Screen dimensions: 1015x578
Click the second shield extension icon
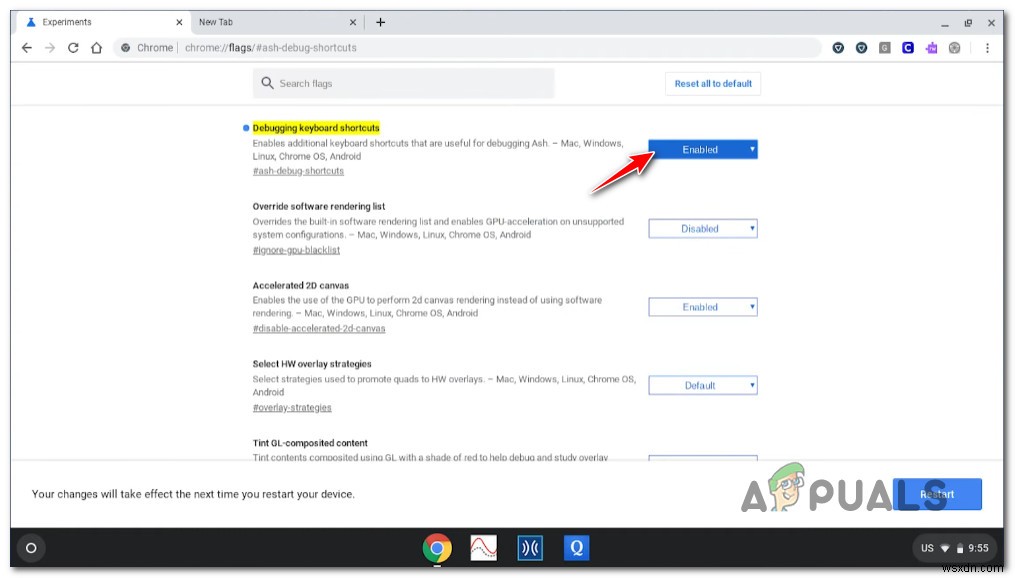click(862, 48)
